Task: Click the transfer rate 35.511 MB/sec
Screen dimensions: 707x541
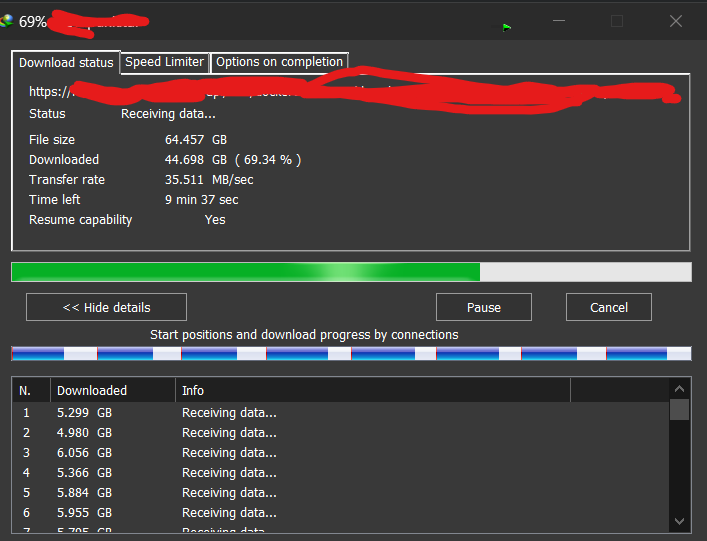Action: tap(209, 179)
